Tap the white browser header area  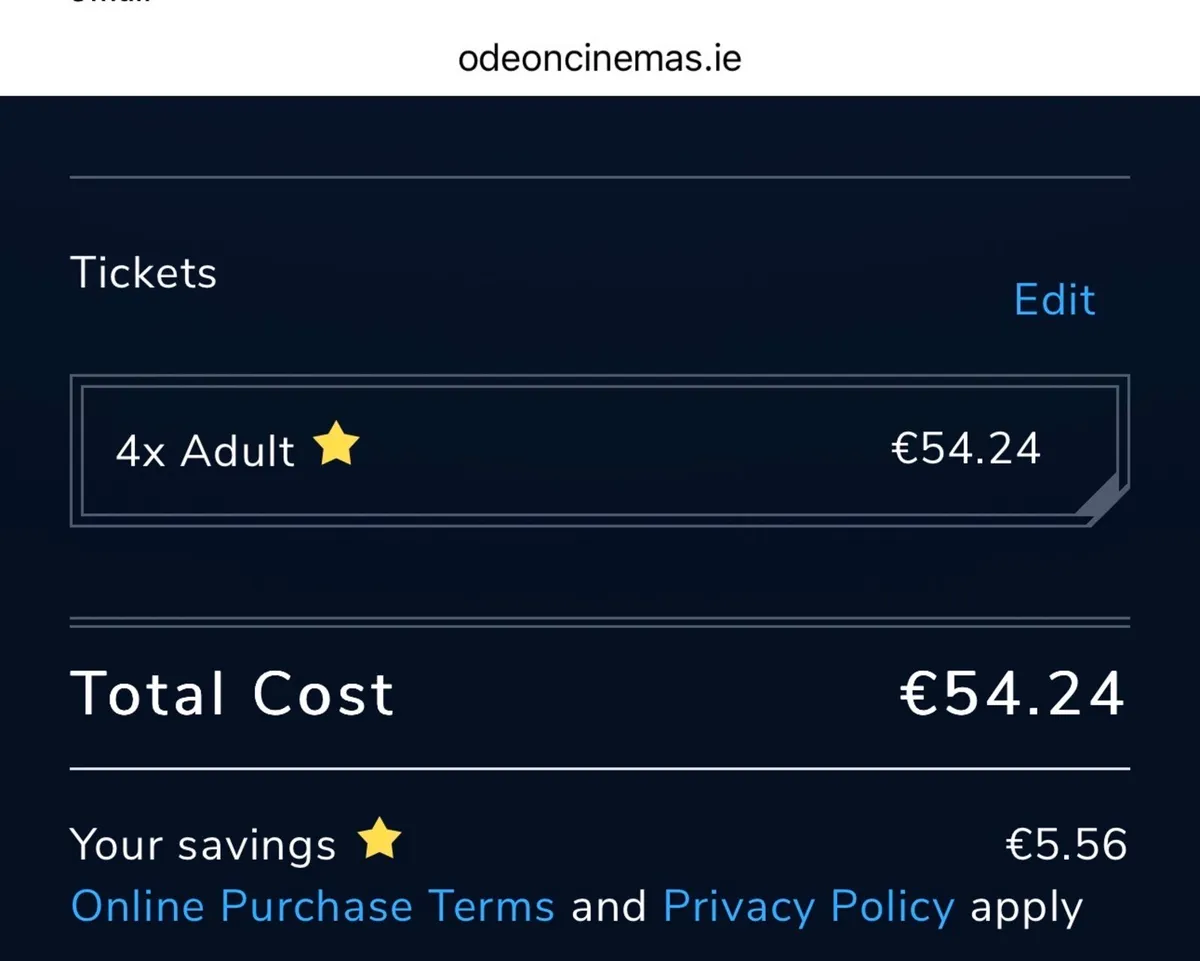coord(600,30)
